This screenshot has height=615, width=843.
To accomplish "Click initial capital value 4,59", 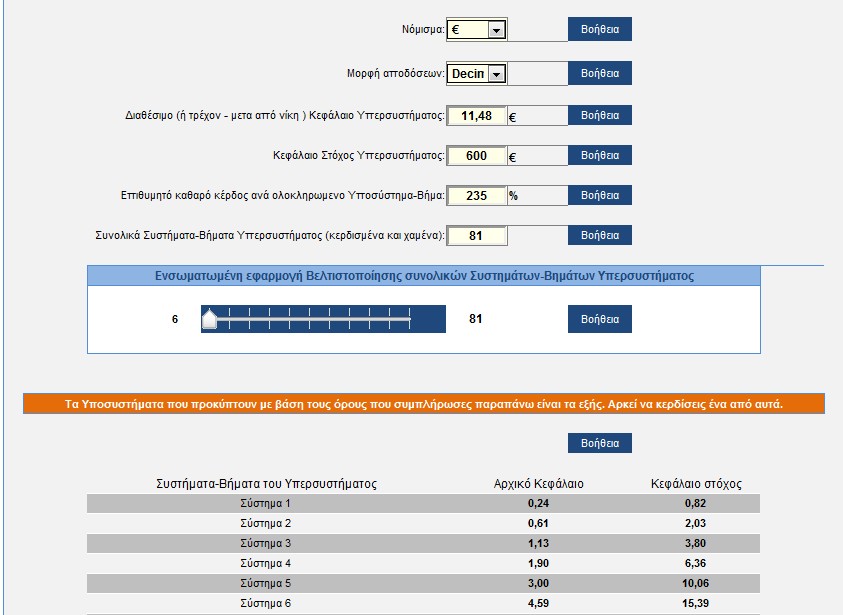I will point(538,603).
